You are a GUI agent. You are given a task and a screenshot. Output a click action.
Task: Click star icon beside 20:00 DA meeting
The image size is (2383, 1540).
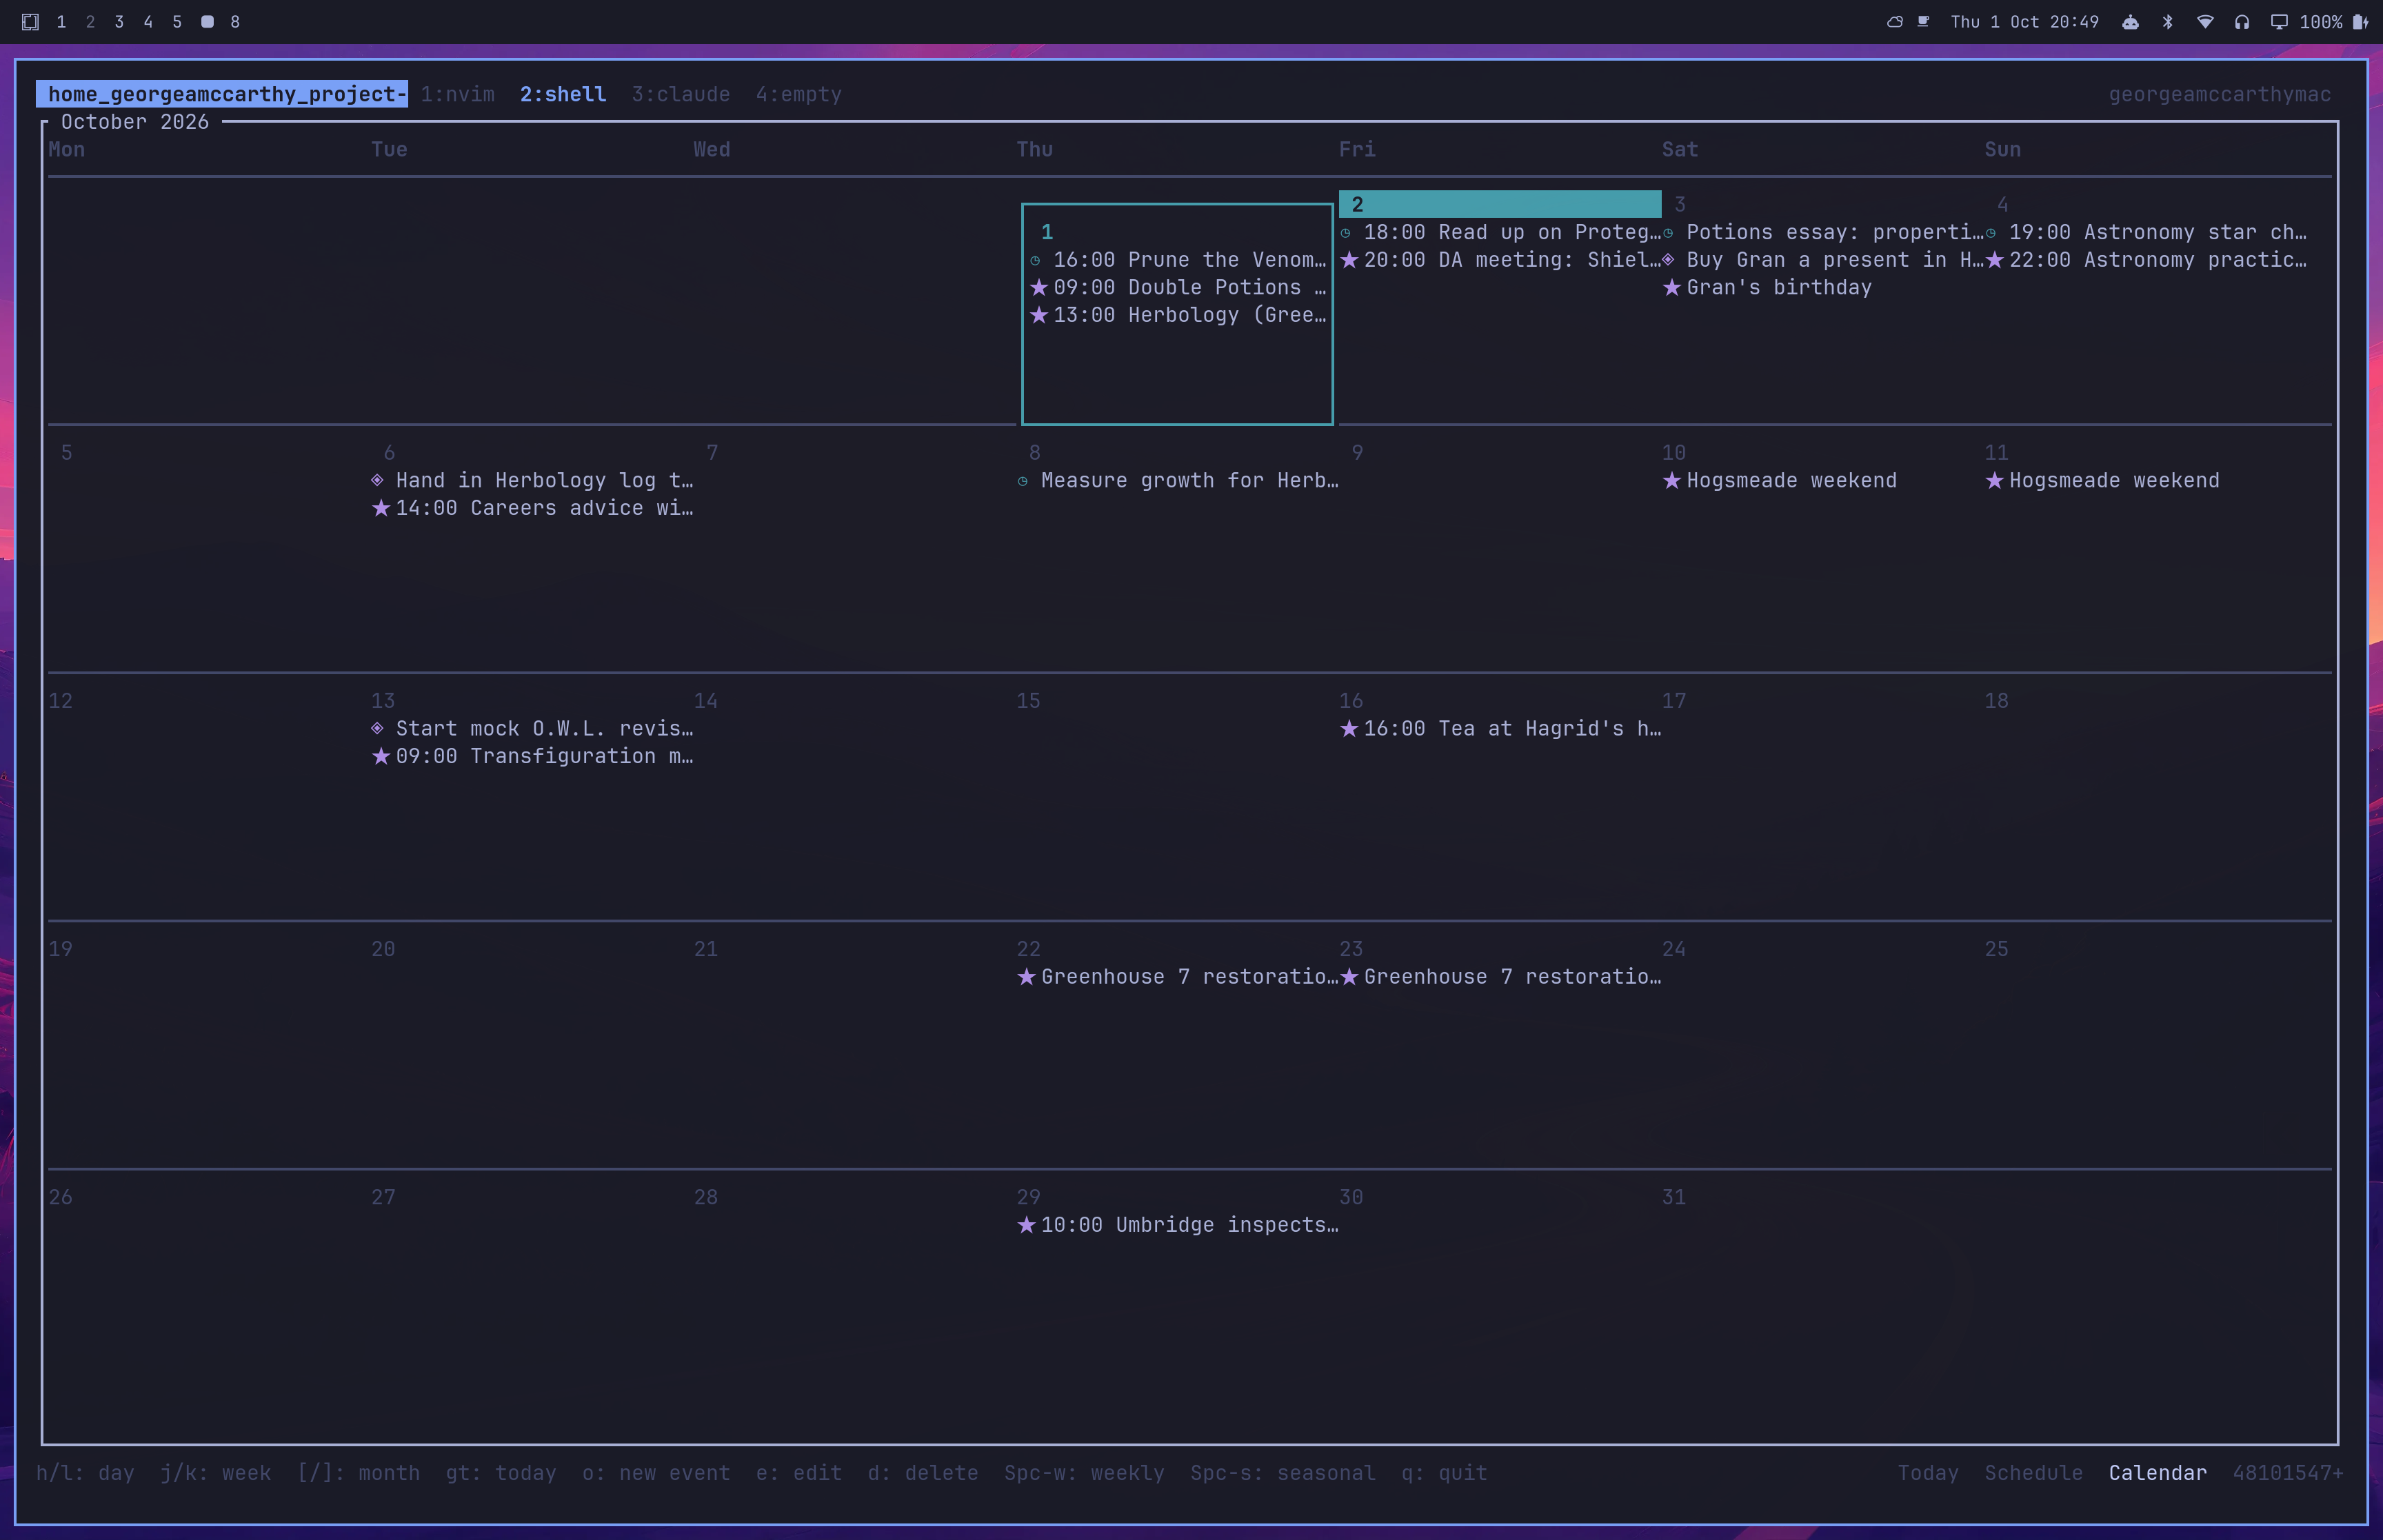[1349, 260]
